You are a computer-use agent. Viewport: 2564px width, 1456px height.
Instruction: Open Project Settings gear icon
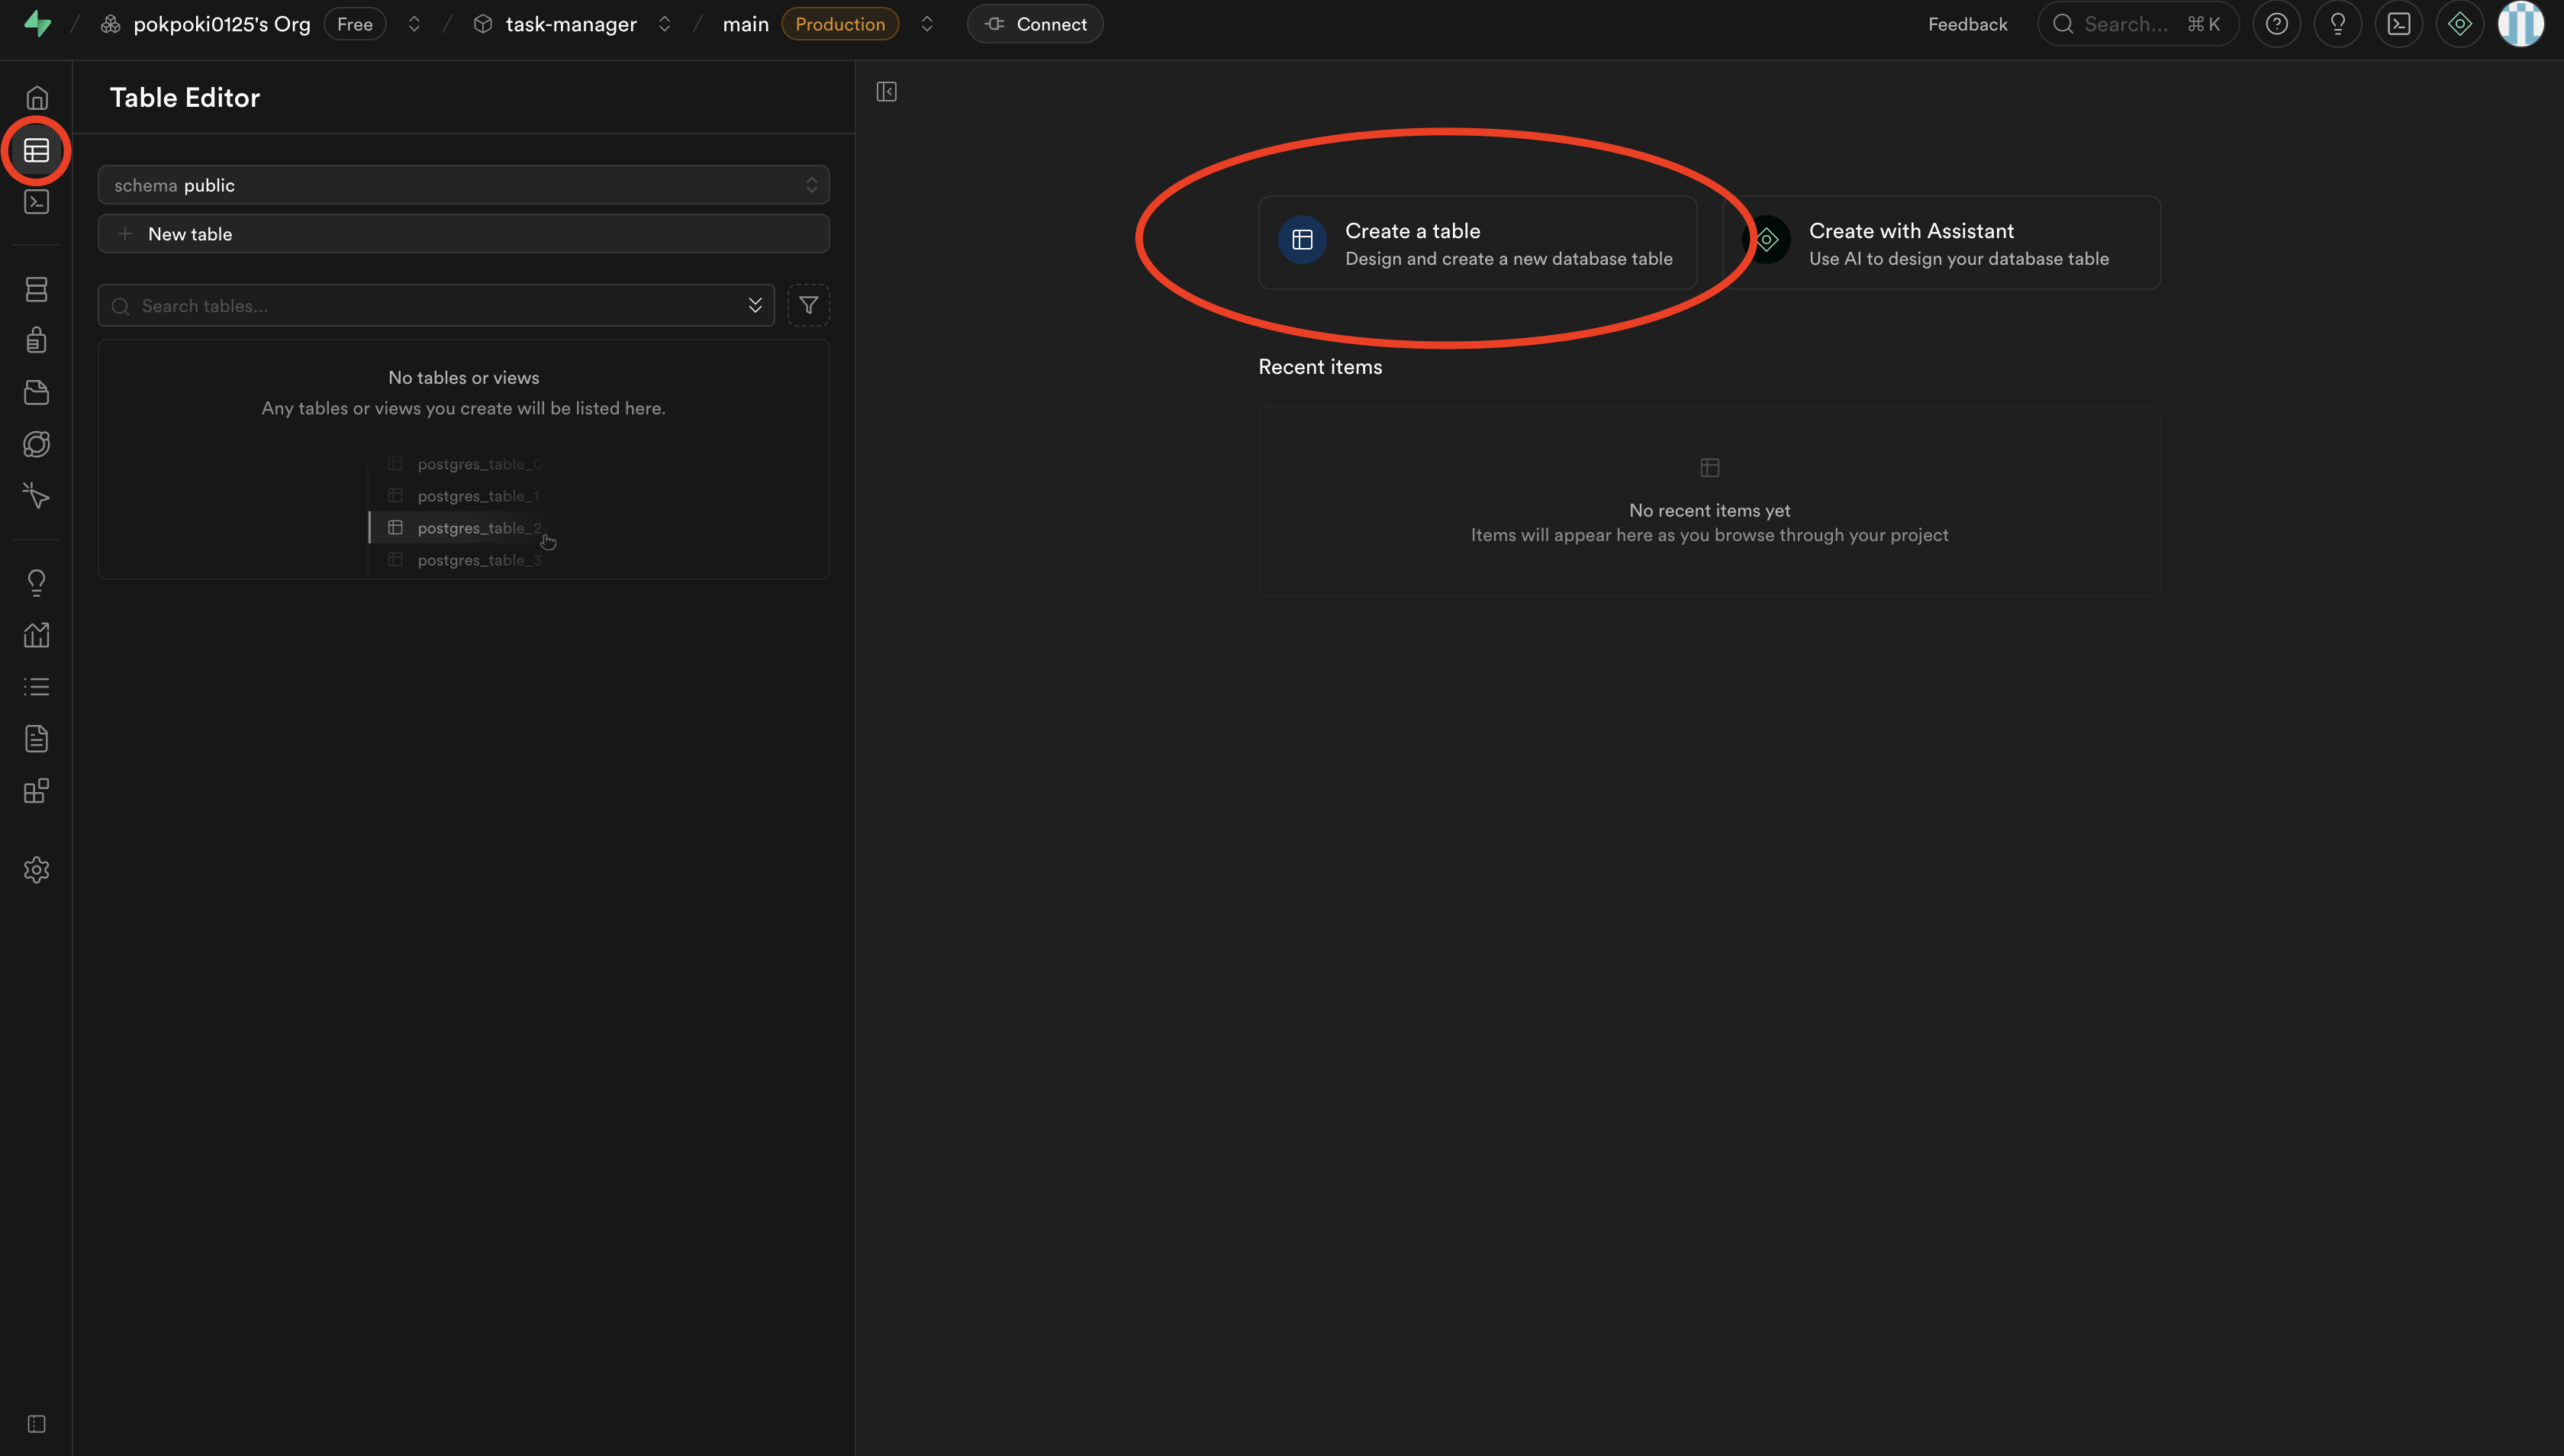[x=36, y=869]
